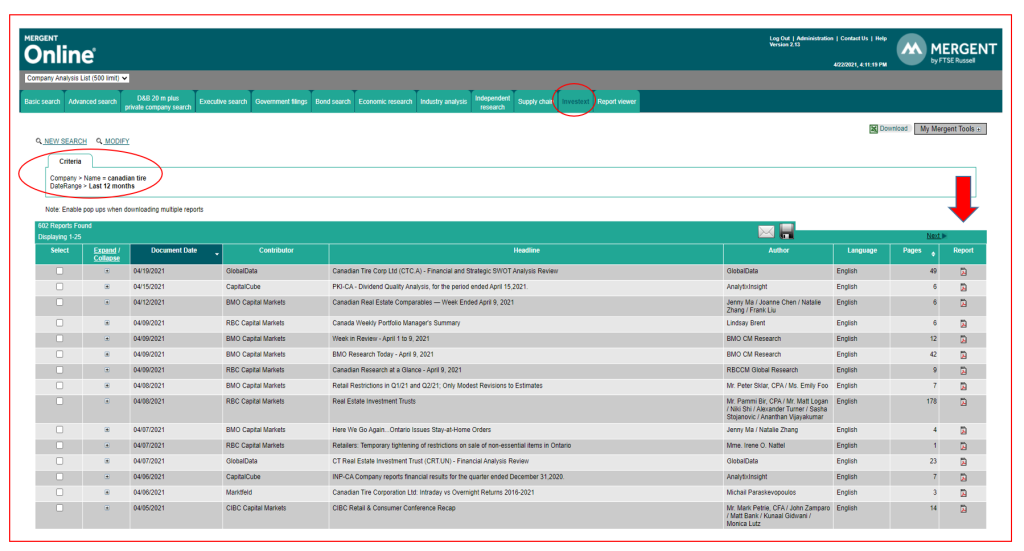Click Expand / Collapse all link

106,254
